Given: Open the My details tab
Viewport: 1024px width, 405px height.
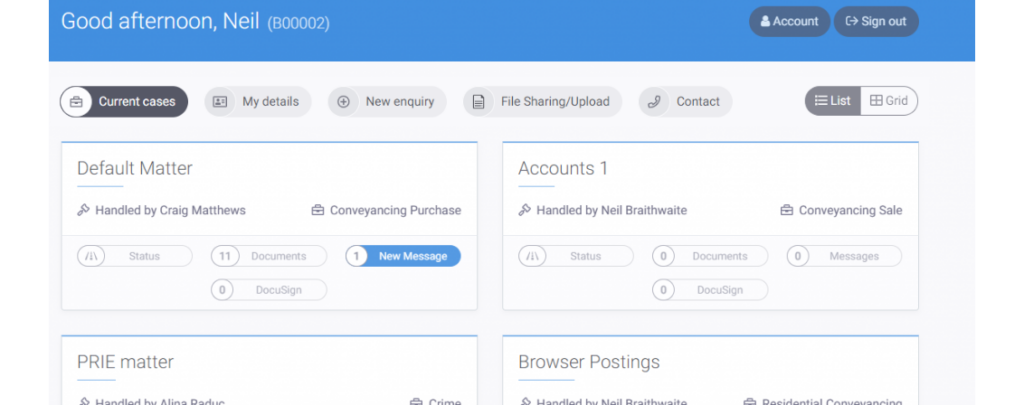Looking at the screenshot, I should tap(258, 102).
